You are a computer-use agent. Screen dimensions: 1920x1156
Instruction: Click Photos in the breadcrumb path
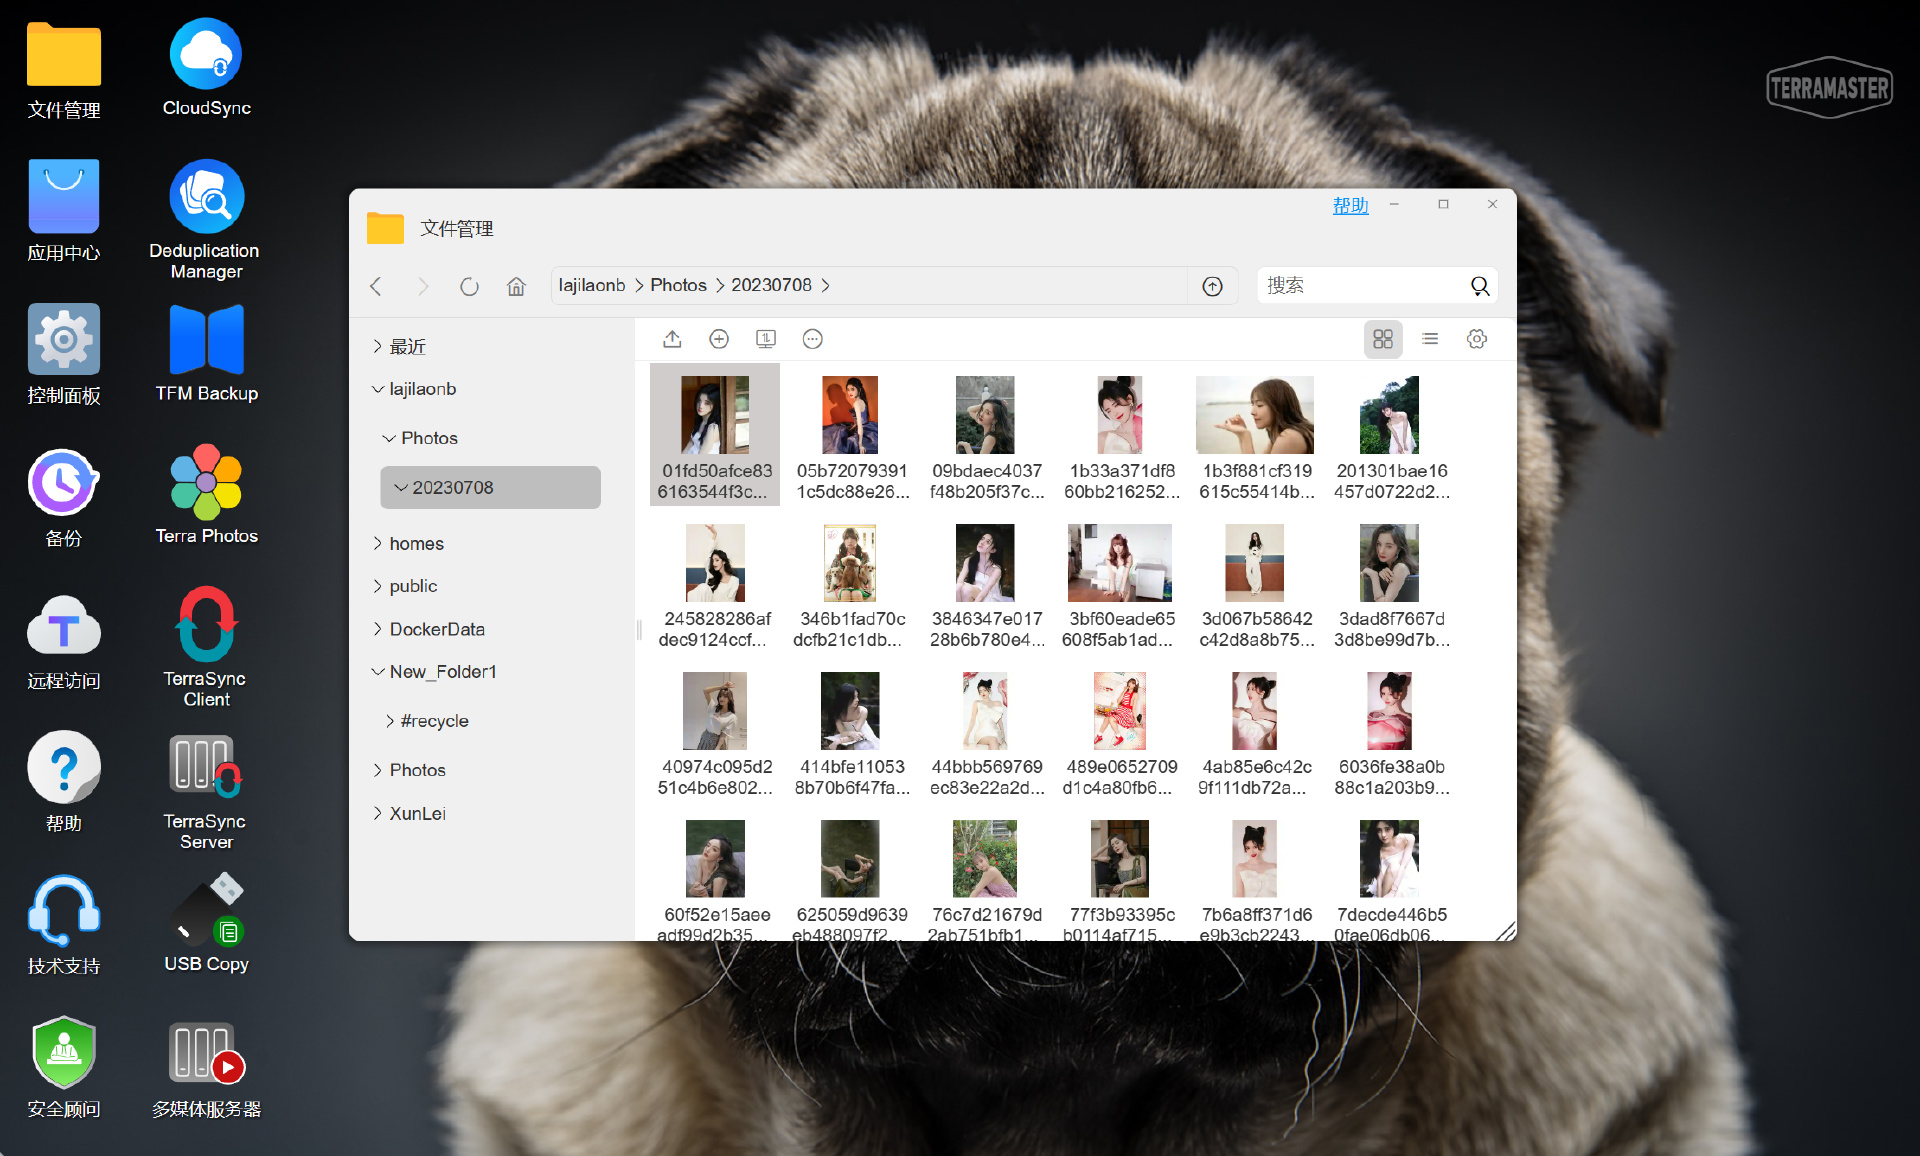678,285
